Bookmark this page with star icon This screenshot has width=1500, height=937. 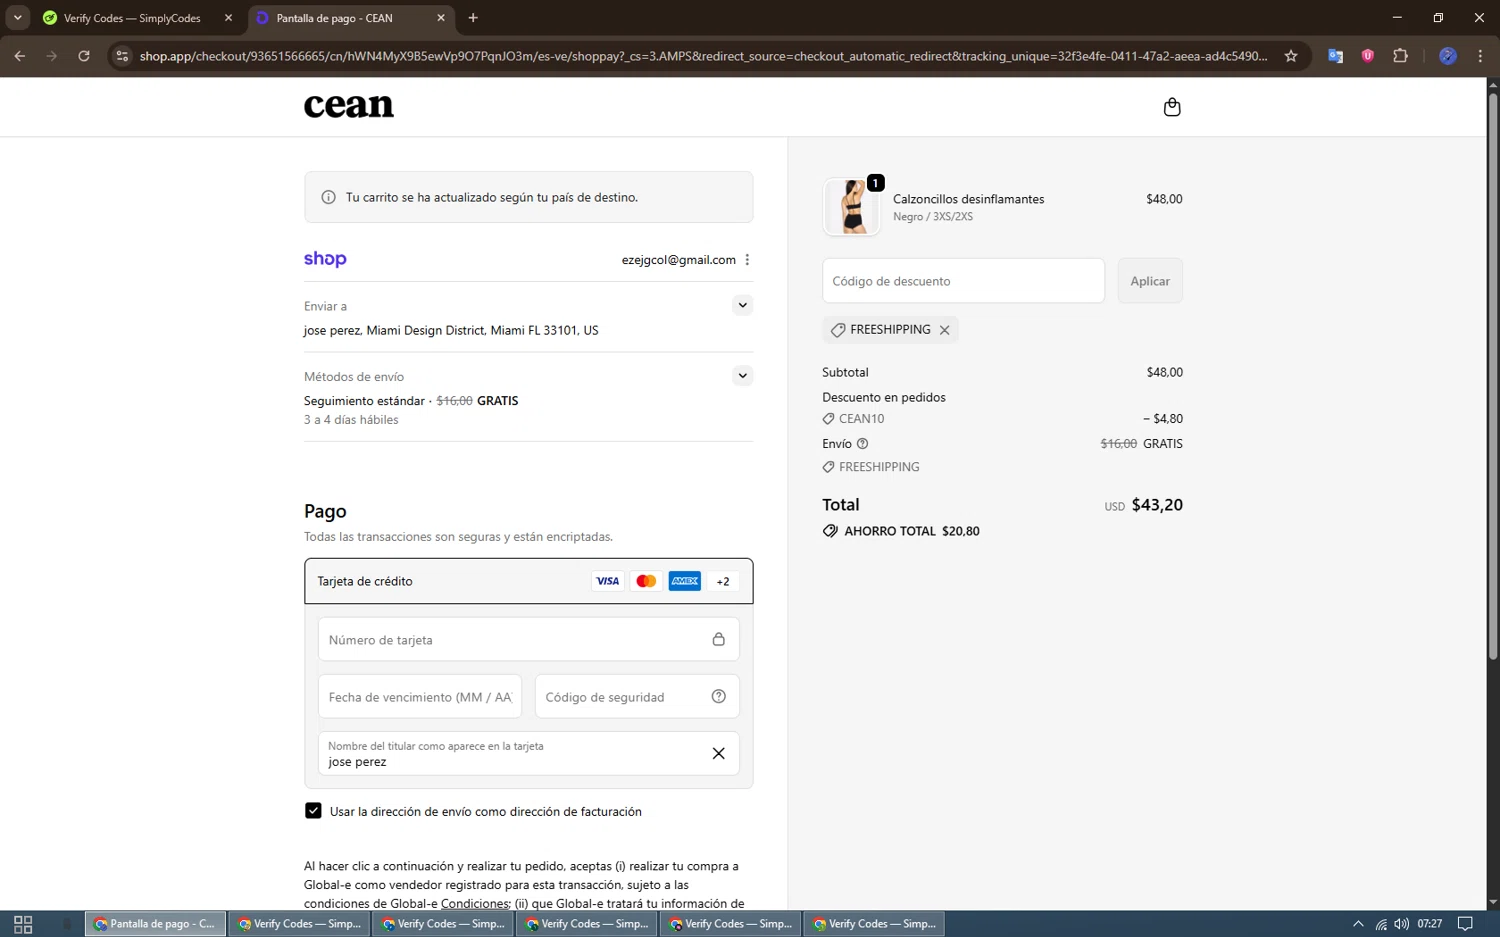pos(1291,56)
